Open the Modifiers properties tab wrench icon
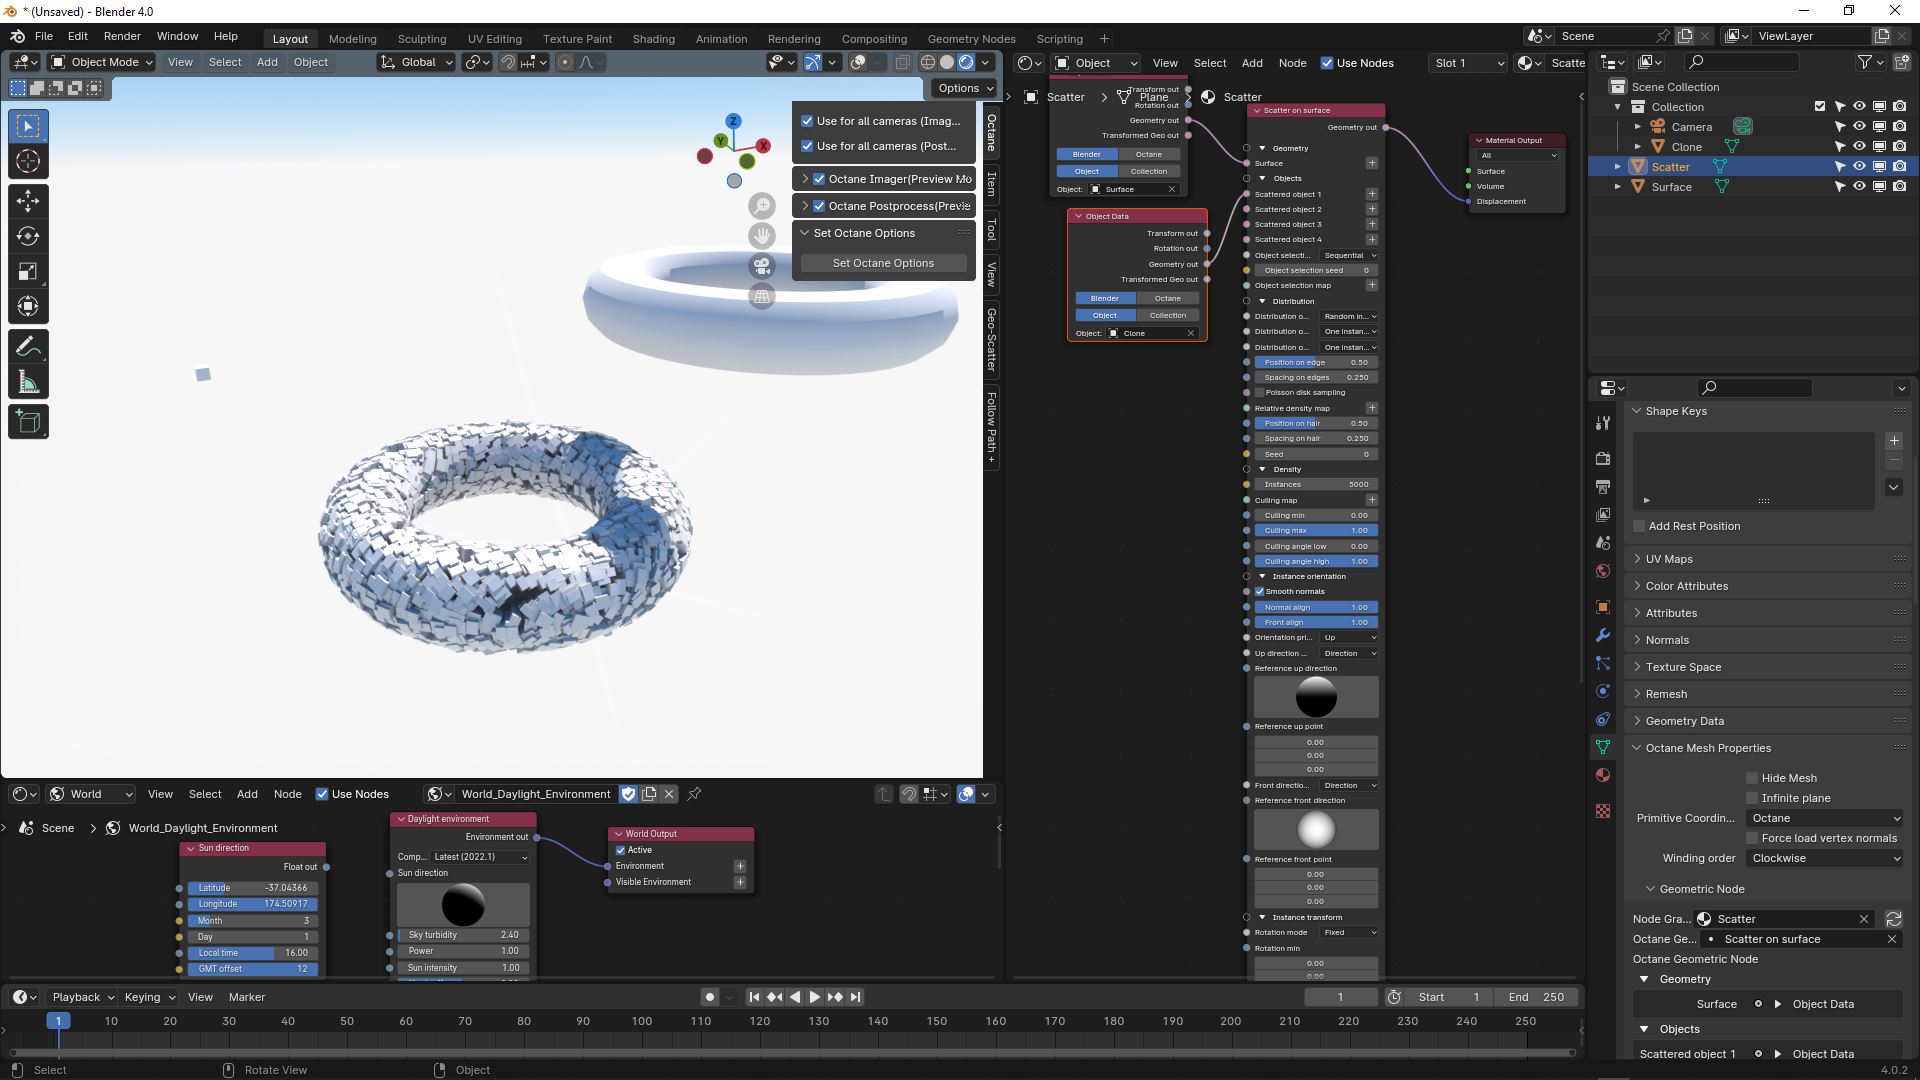The image size is (1920, 1080). click(1603, 635)
